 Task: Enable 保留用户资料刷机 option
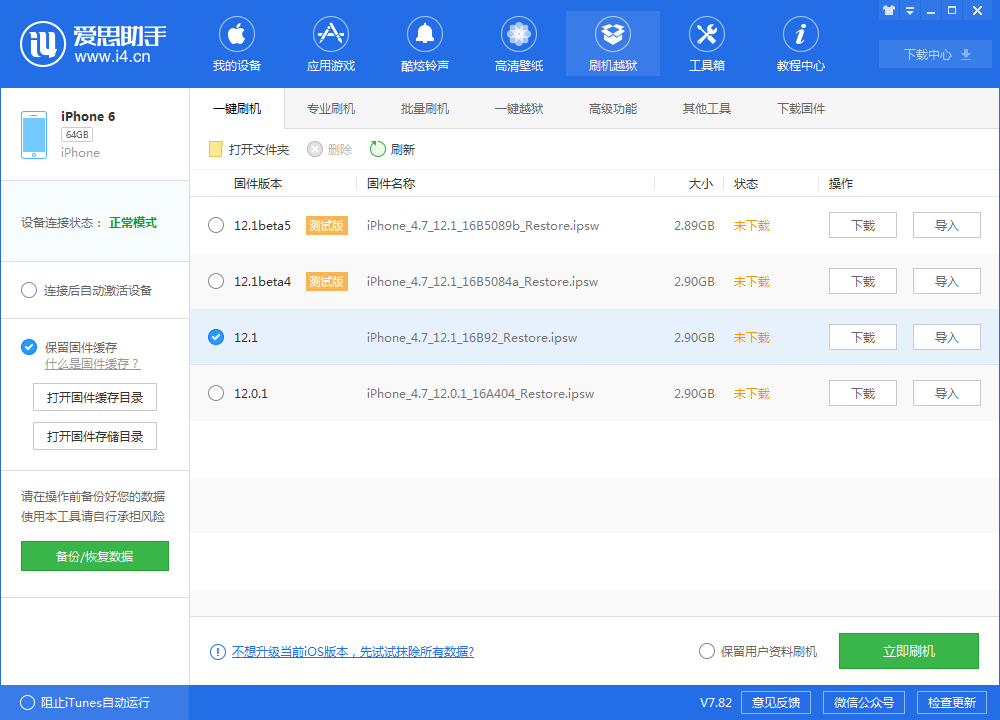[707, 651]
